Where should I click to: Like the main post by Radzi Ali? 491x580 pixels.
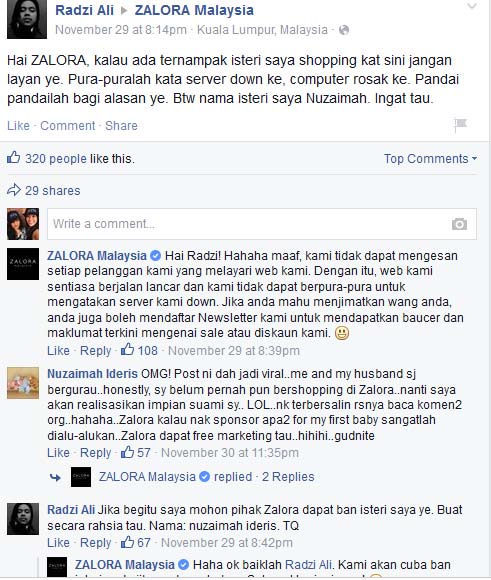coord(18,126)
